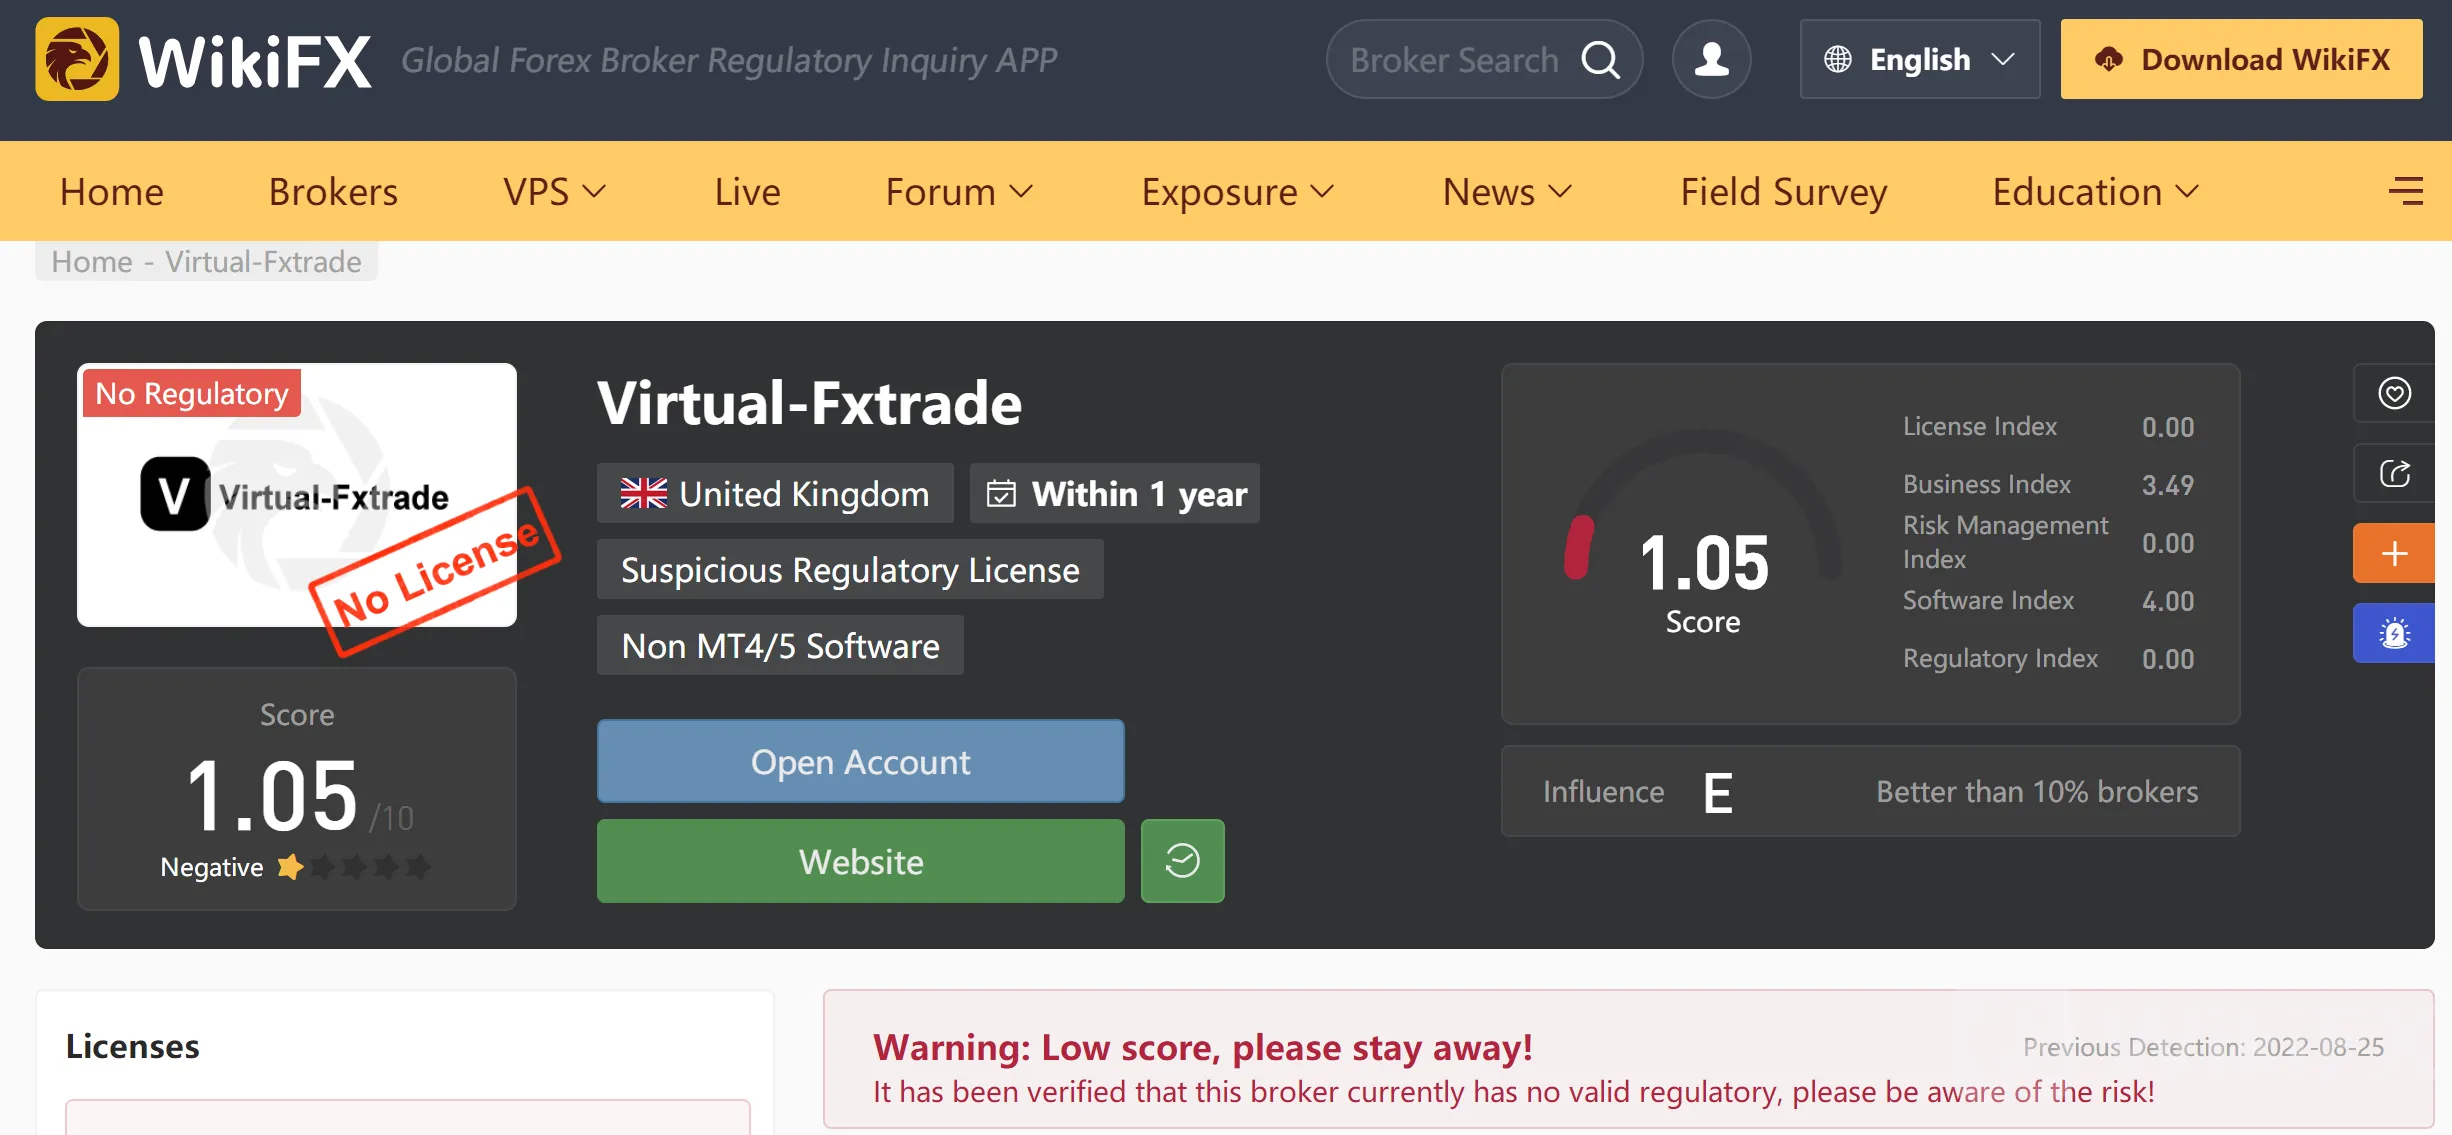Click the Business Index value 3.49
The image size is (2452, 1135).
[x=2167, y=485]
